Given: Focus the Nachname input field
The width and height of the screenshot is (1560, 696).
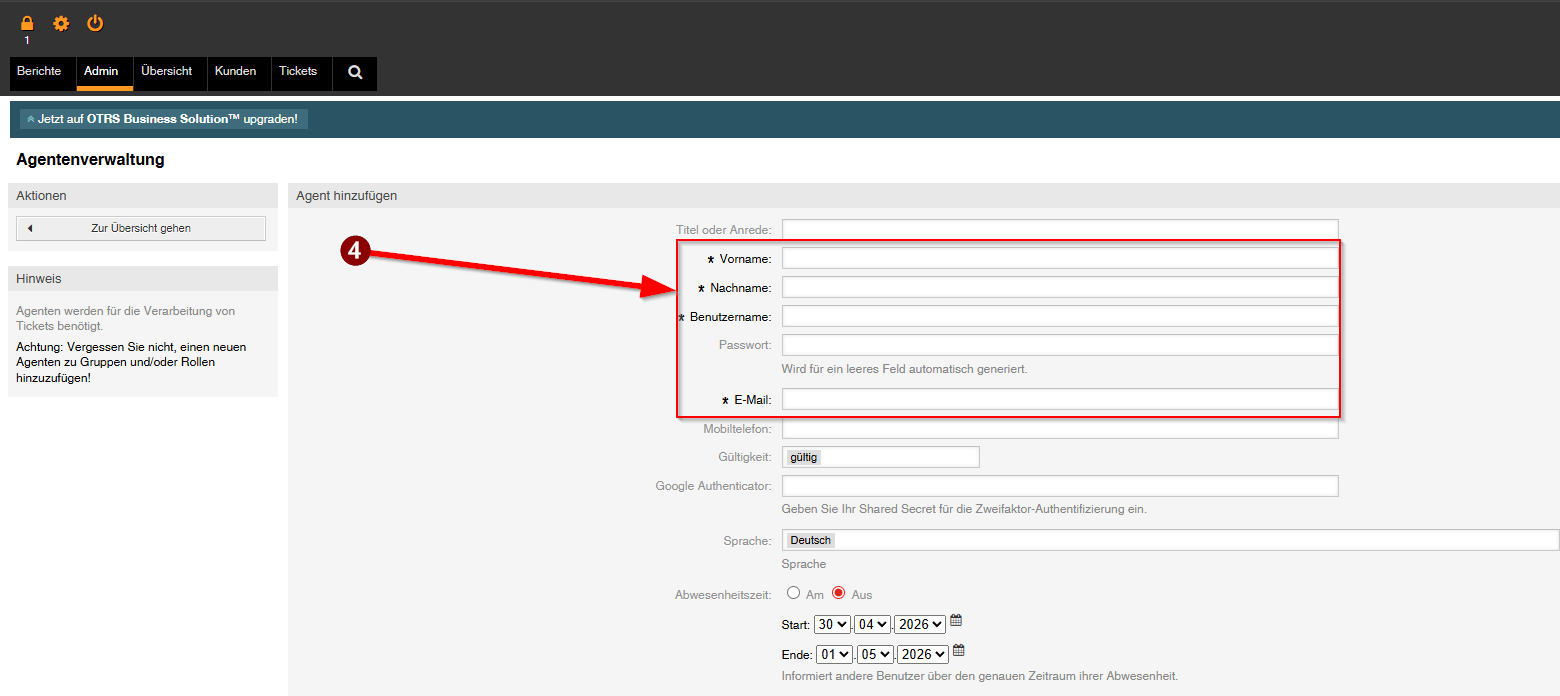Looking at the screenshot, I should click(x=1060, y=288).
